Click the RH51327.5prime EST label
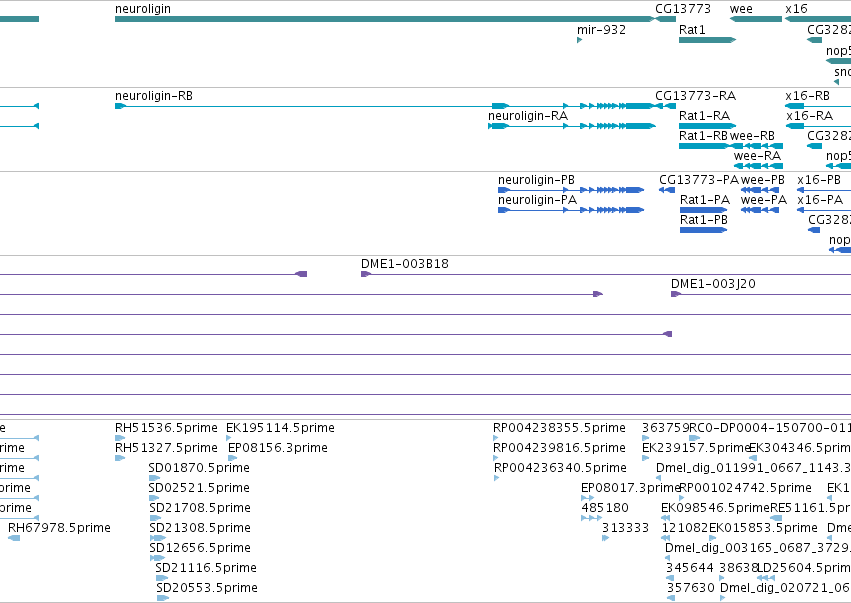The height and width of the screenshot is (603, 851). 166,448
